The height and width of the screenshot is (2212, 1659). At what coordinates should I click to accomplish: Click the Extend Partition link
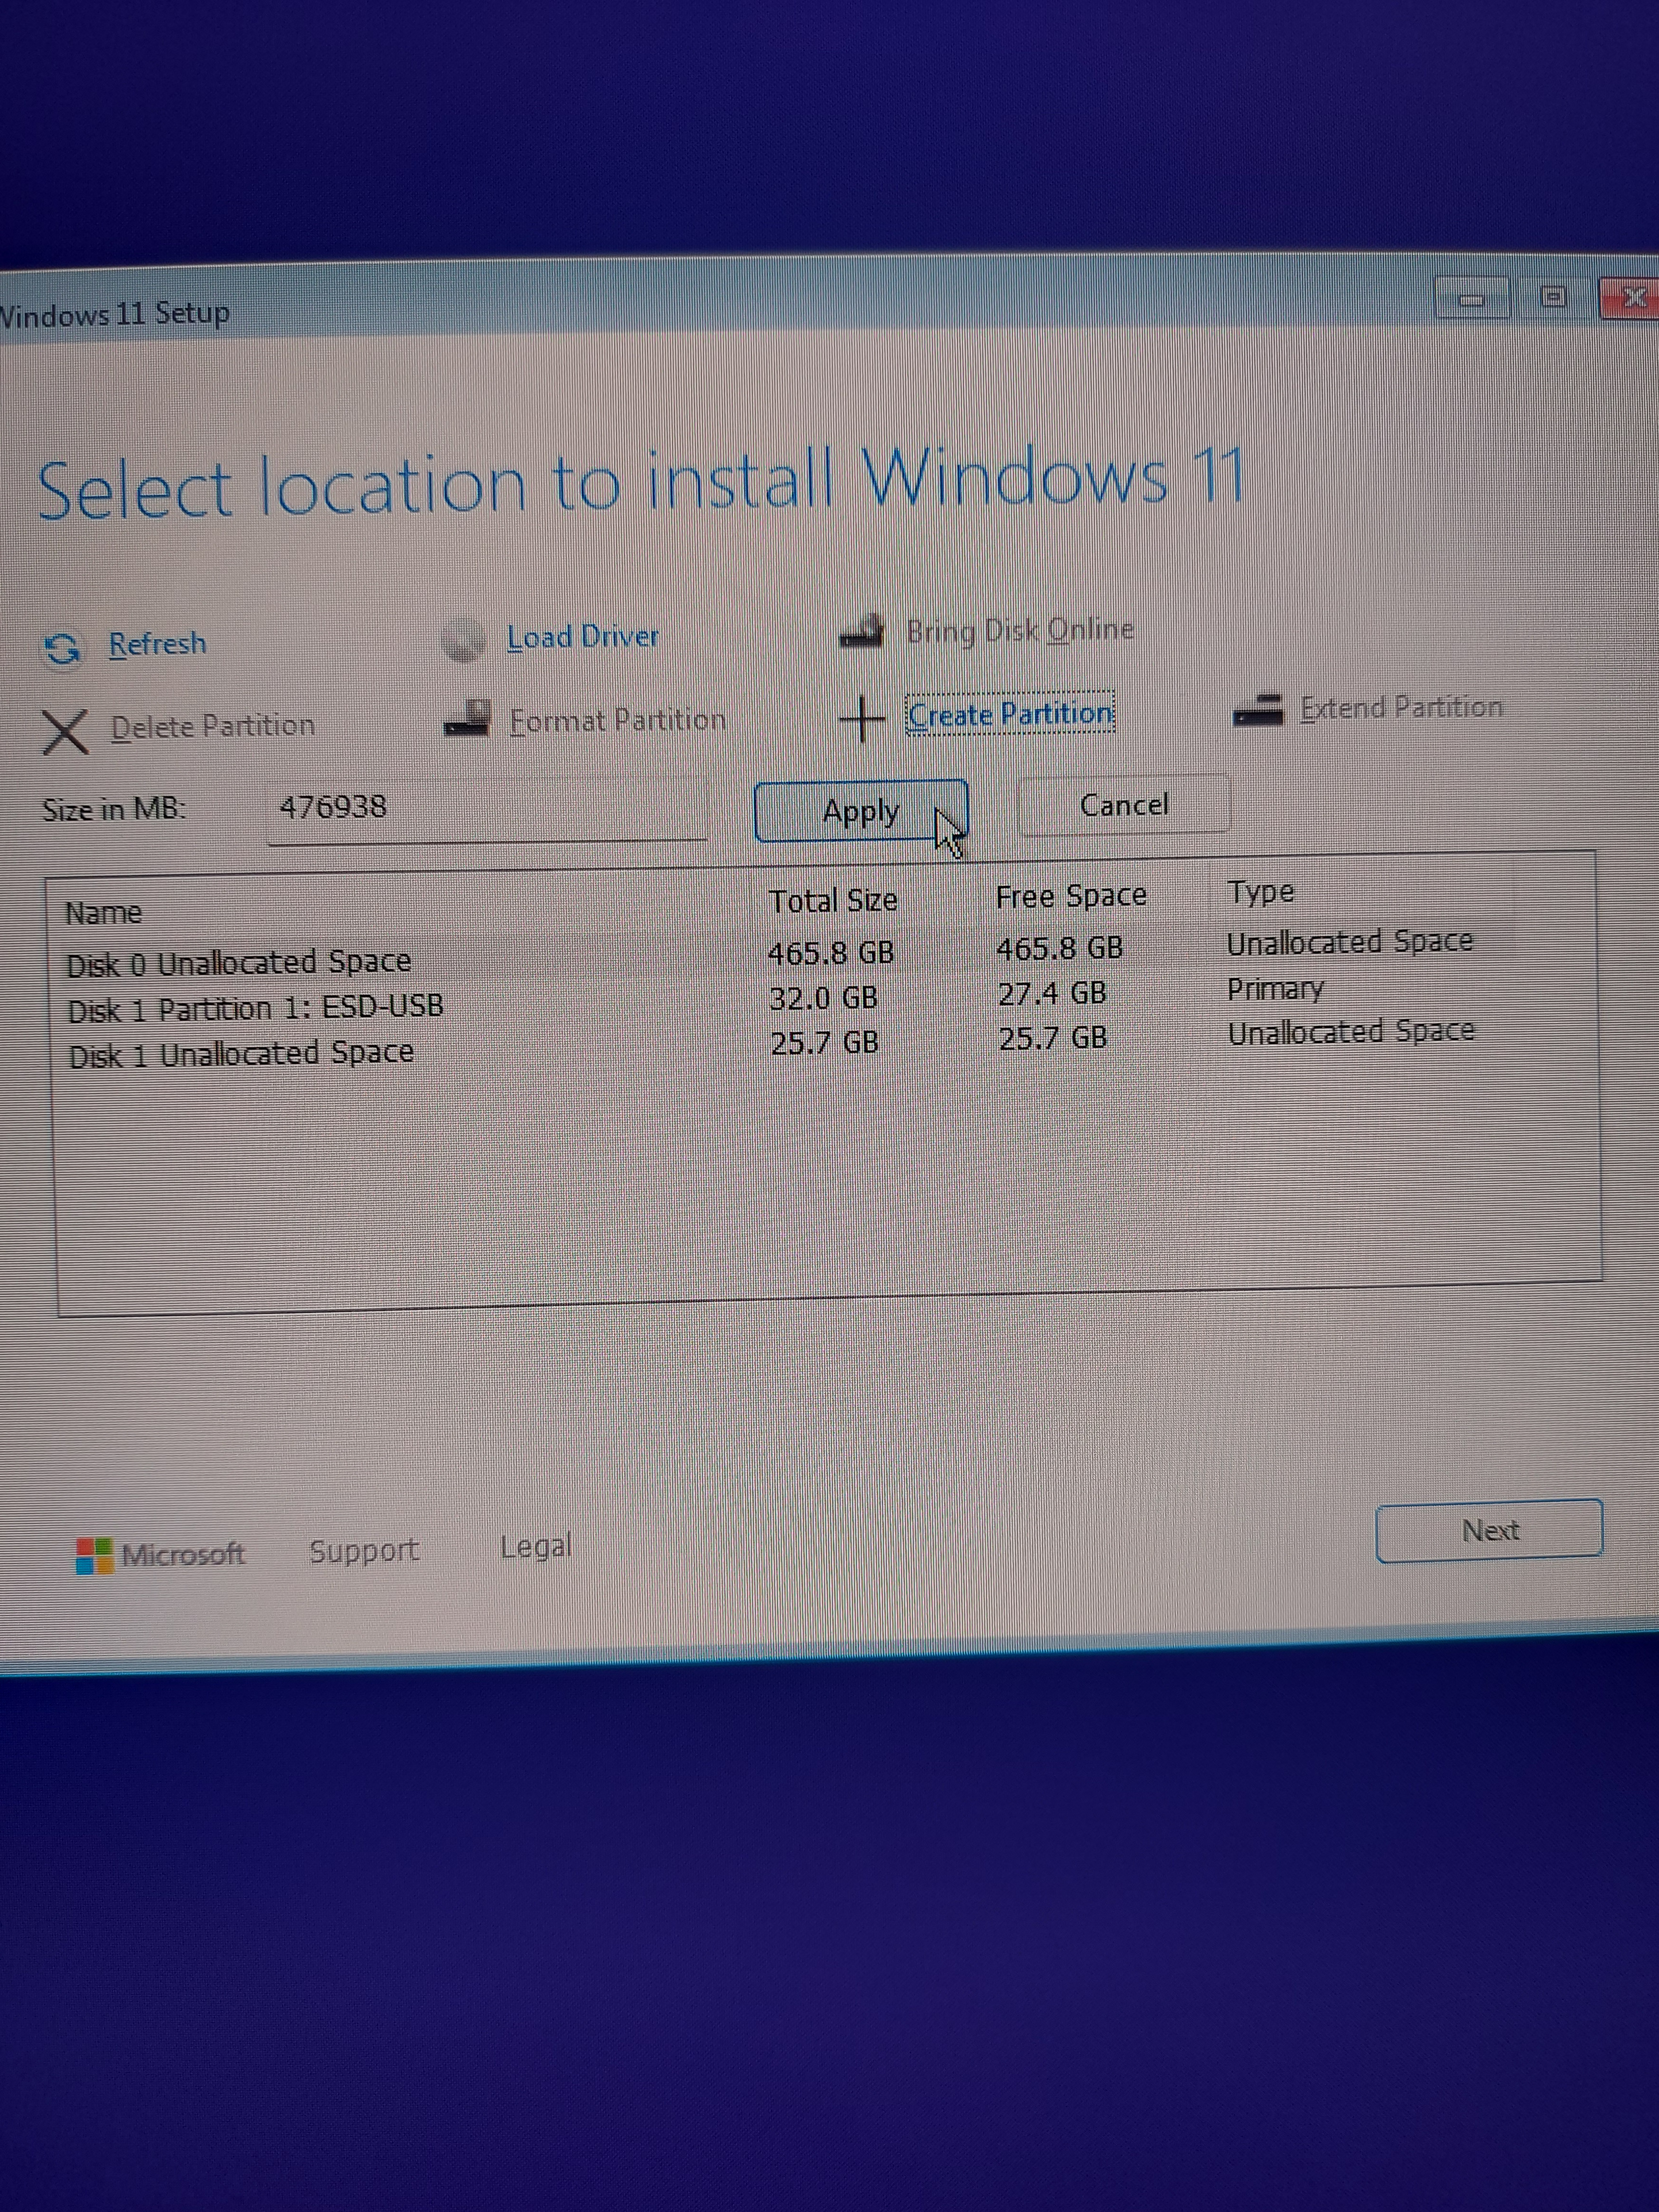[x=1401, y=708]
